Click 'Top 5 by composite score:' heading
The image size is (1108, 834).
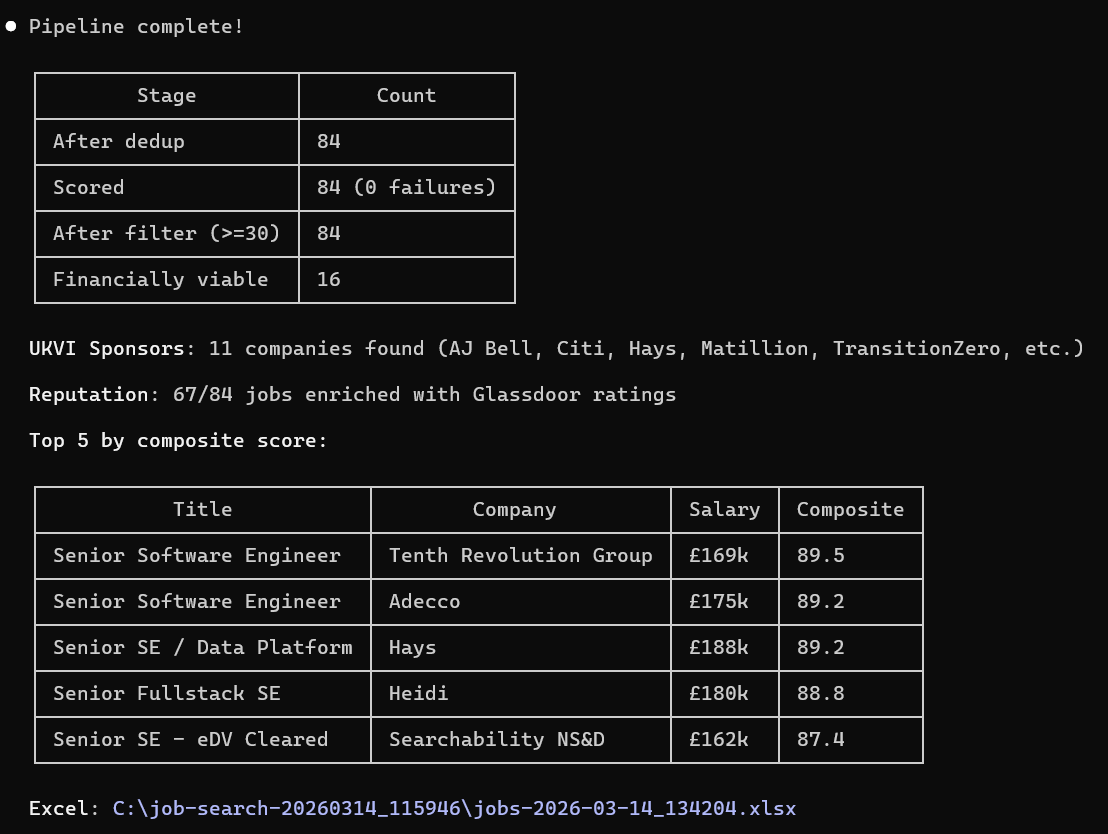(x=178, y=440)
